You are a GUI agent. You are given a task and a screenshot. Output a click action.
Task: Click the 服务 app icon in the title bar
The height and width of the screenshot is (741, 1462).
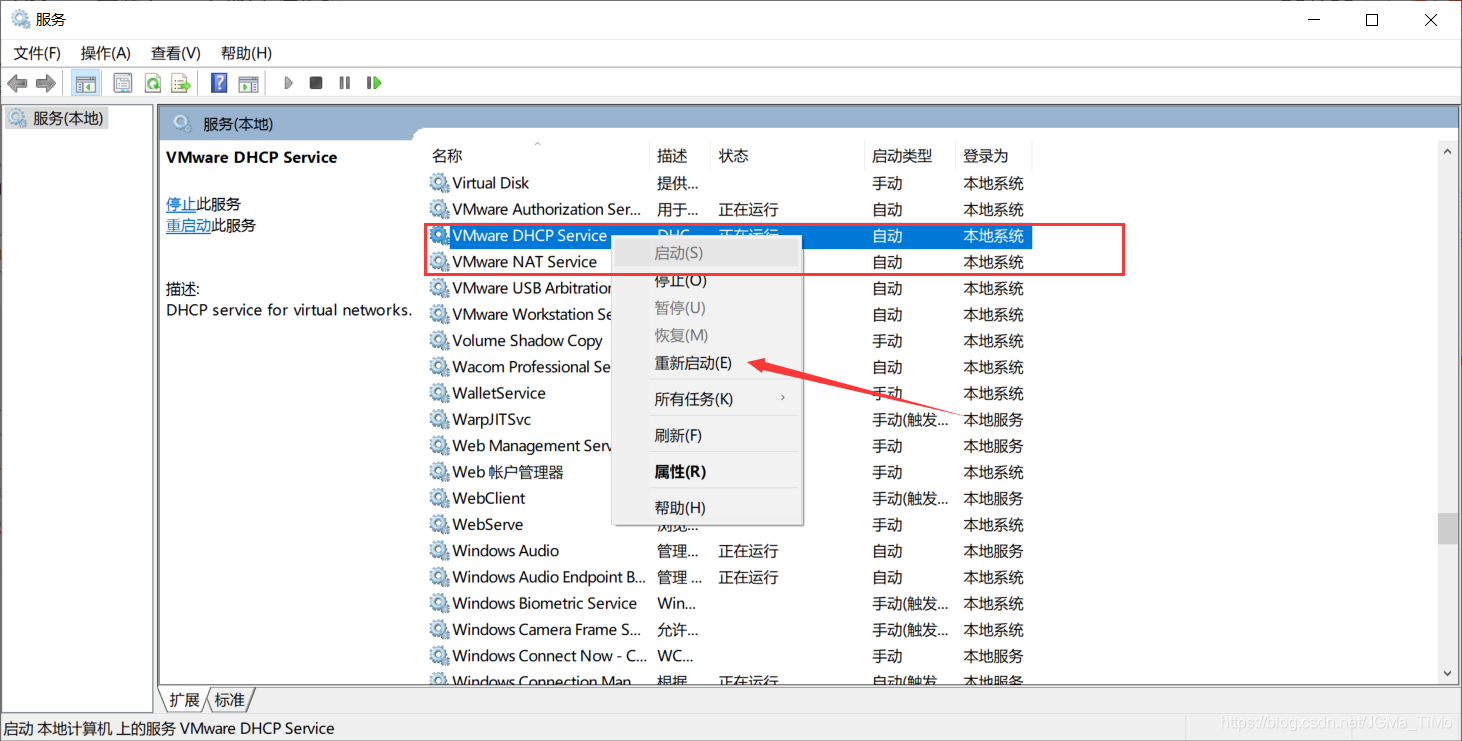pos(20,19)
